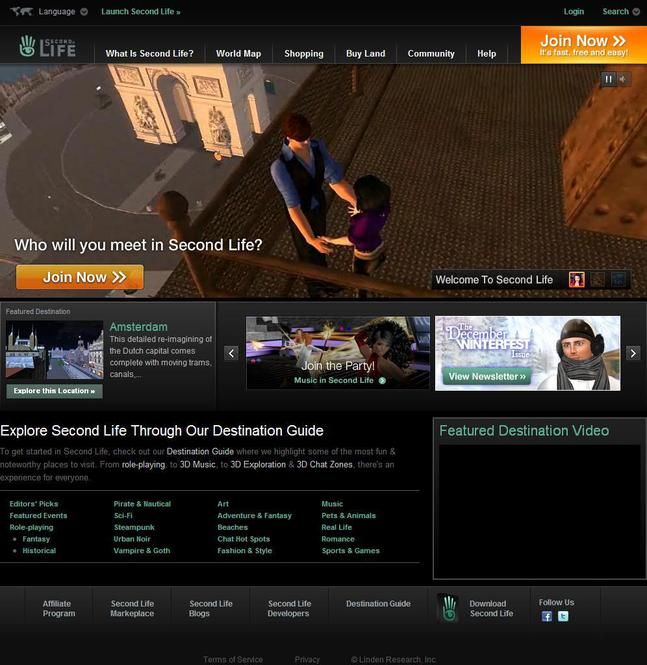This screenshot has width=647, height=665.
Task: Open the Community menu item
Action: pyautogui.click(x=431, y=53)
